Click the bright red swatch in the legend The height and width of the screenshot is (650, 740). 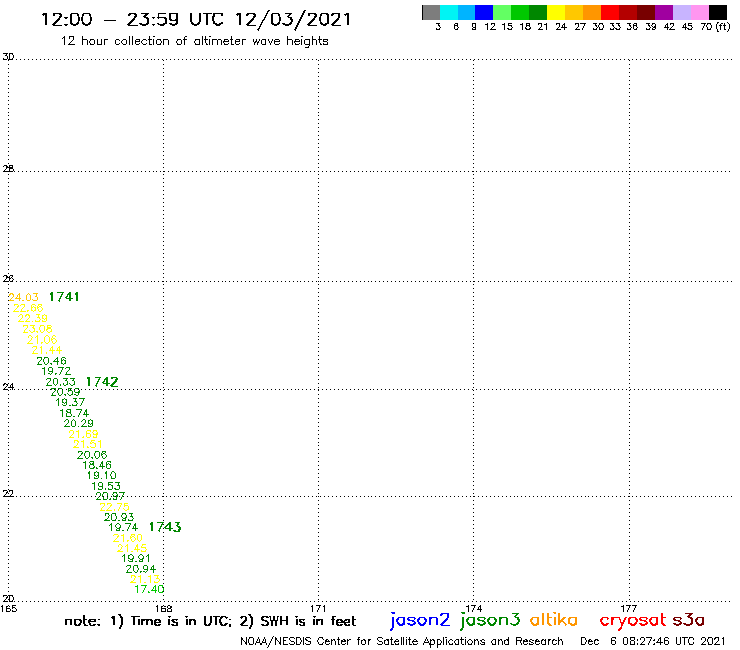tap(610, 12)
